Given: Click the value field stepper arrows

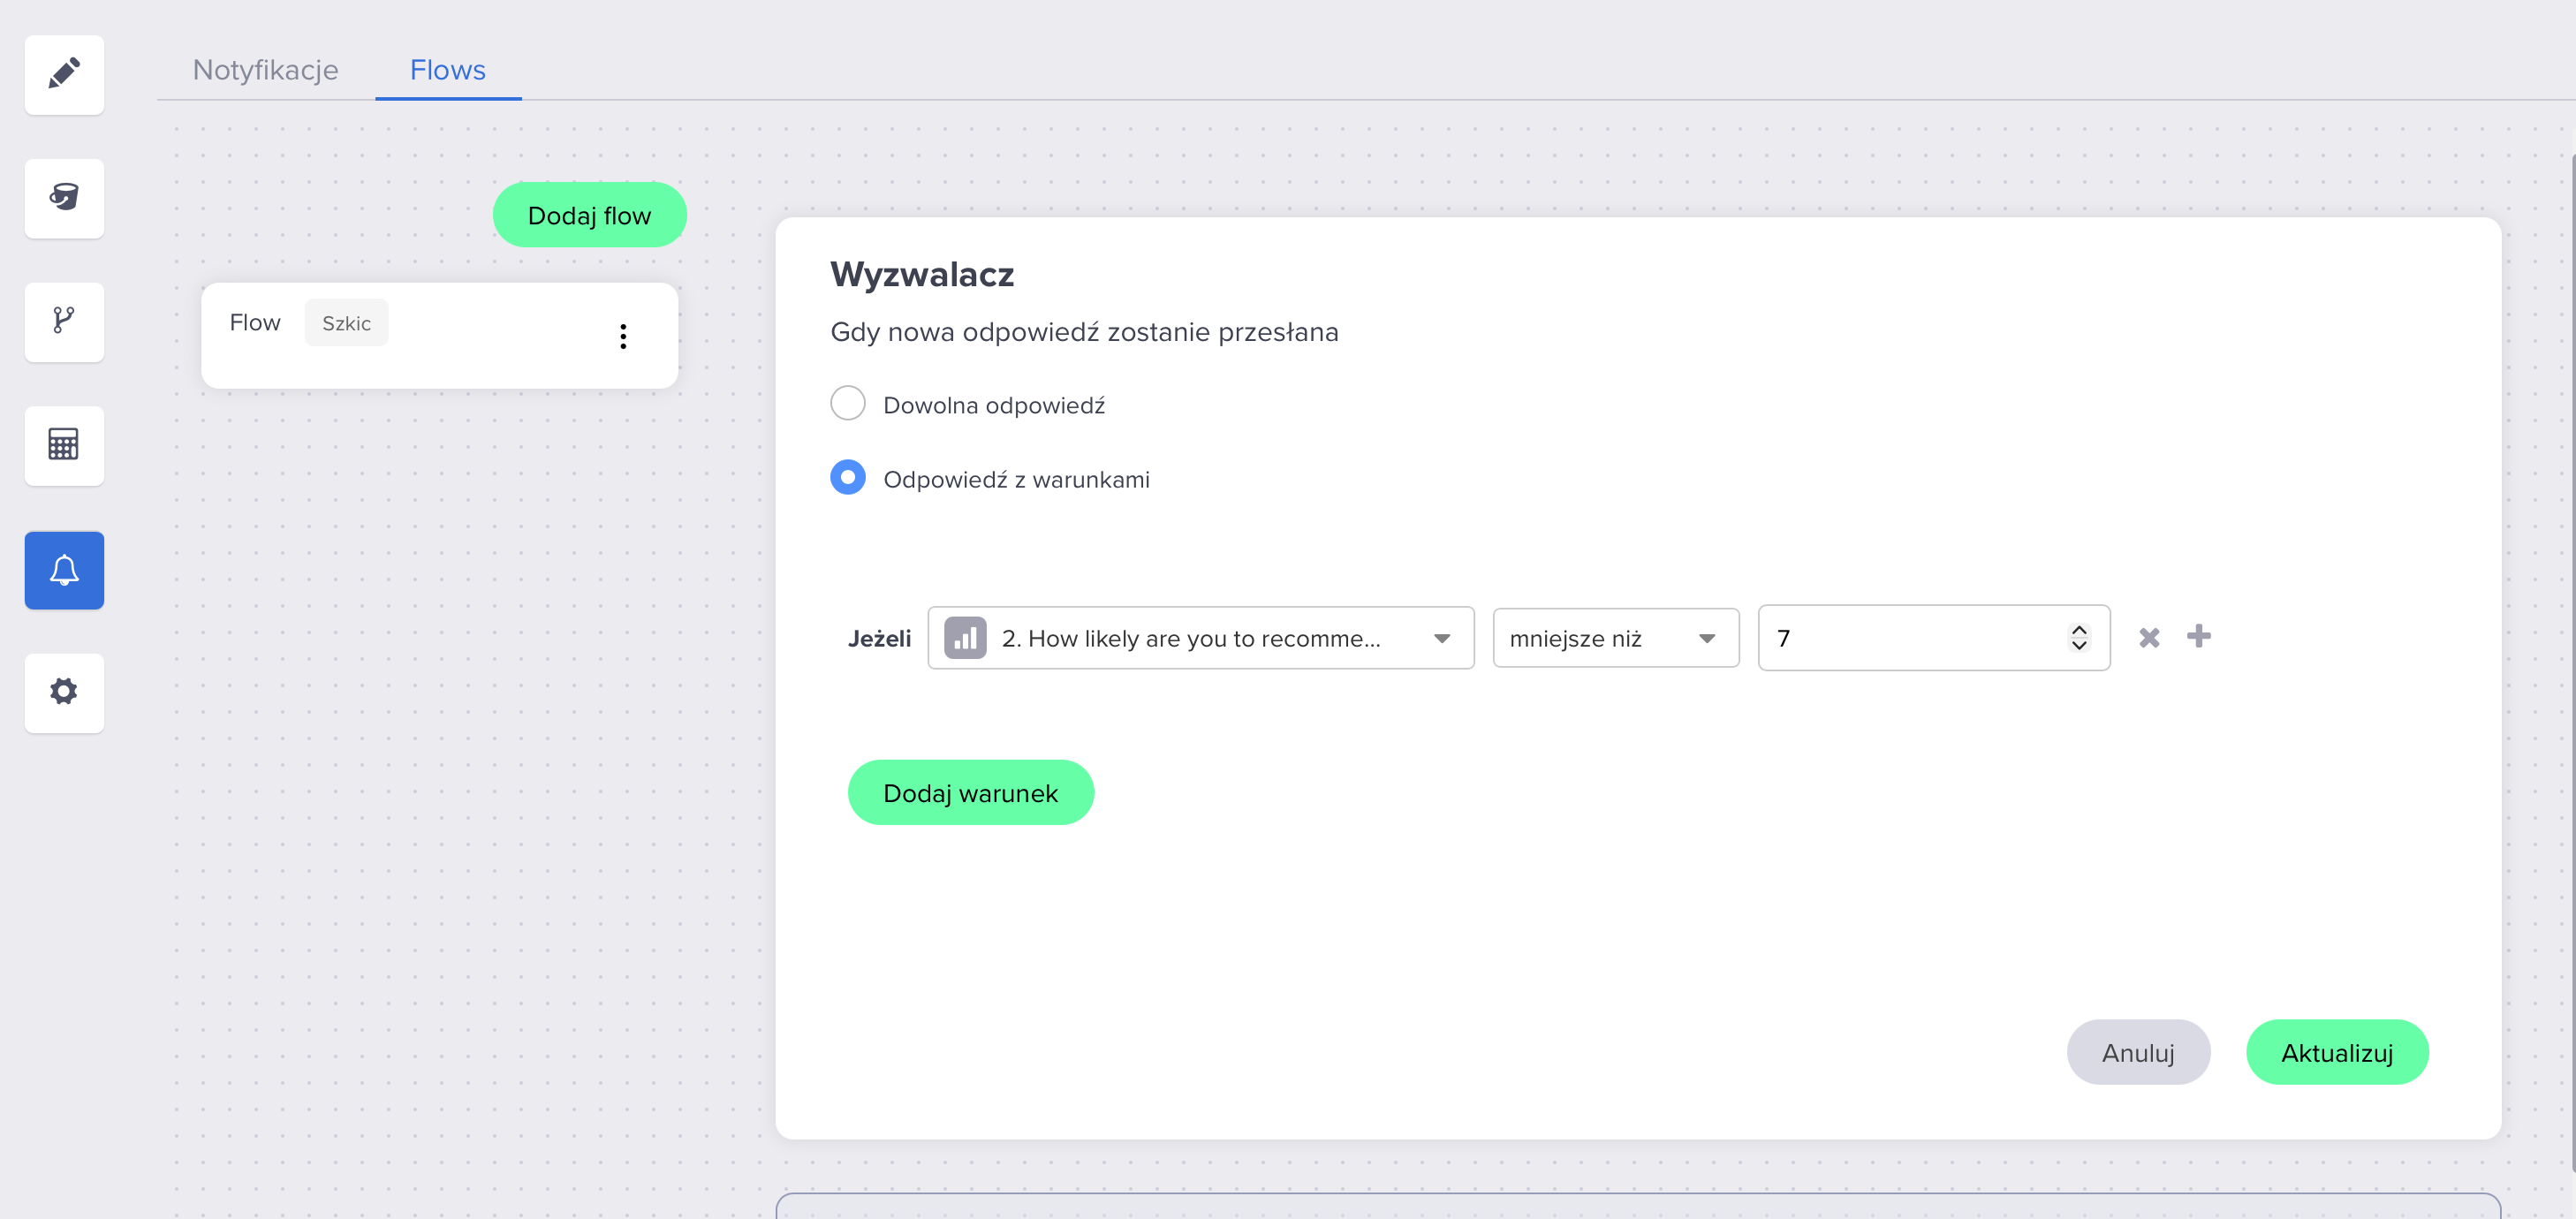Looking at the screenshot, I should pos(2079,638).
